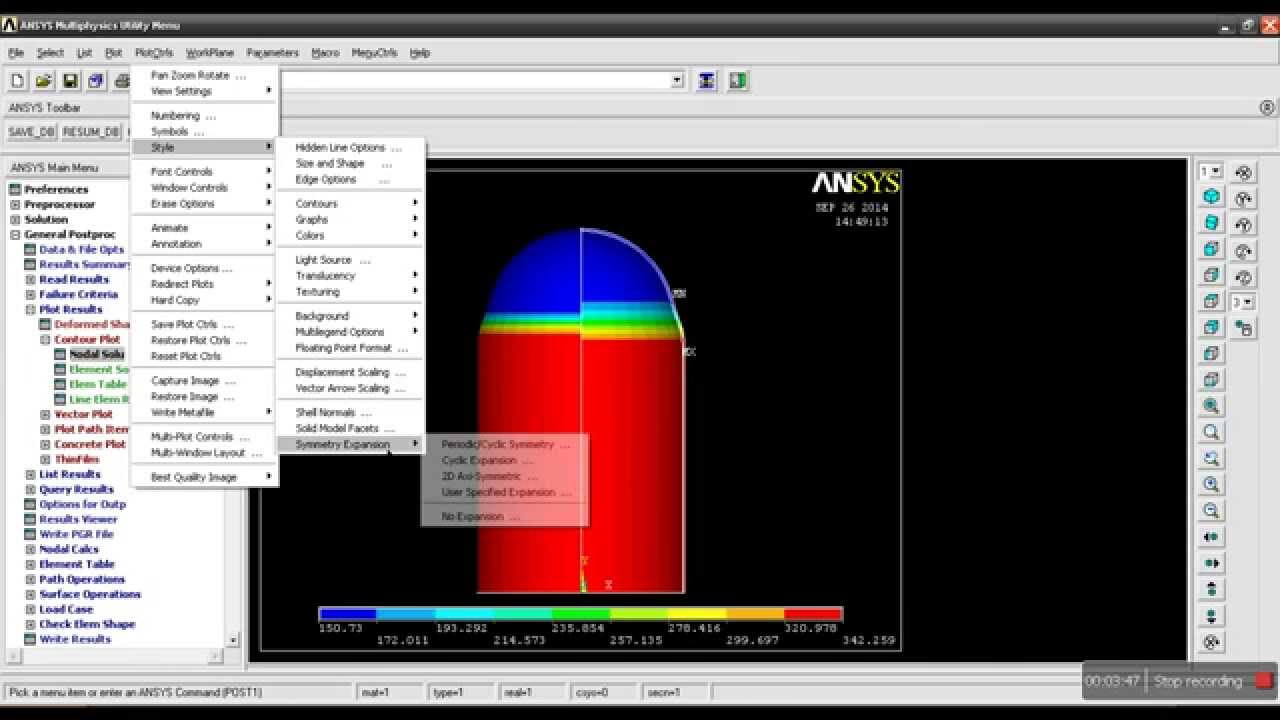Click Preferences in ANSYS Main Menu
1280x720 pixels.
click(56, 189)
